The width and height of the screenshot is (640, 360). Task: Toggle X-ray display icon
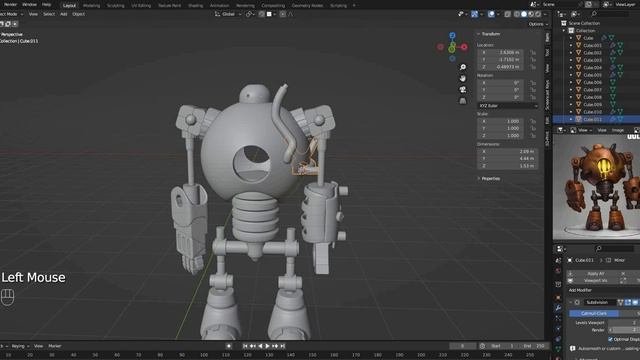coord(507,14)
